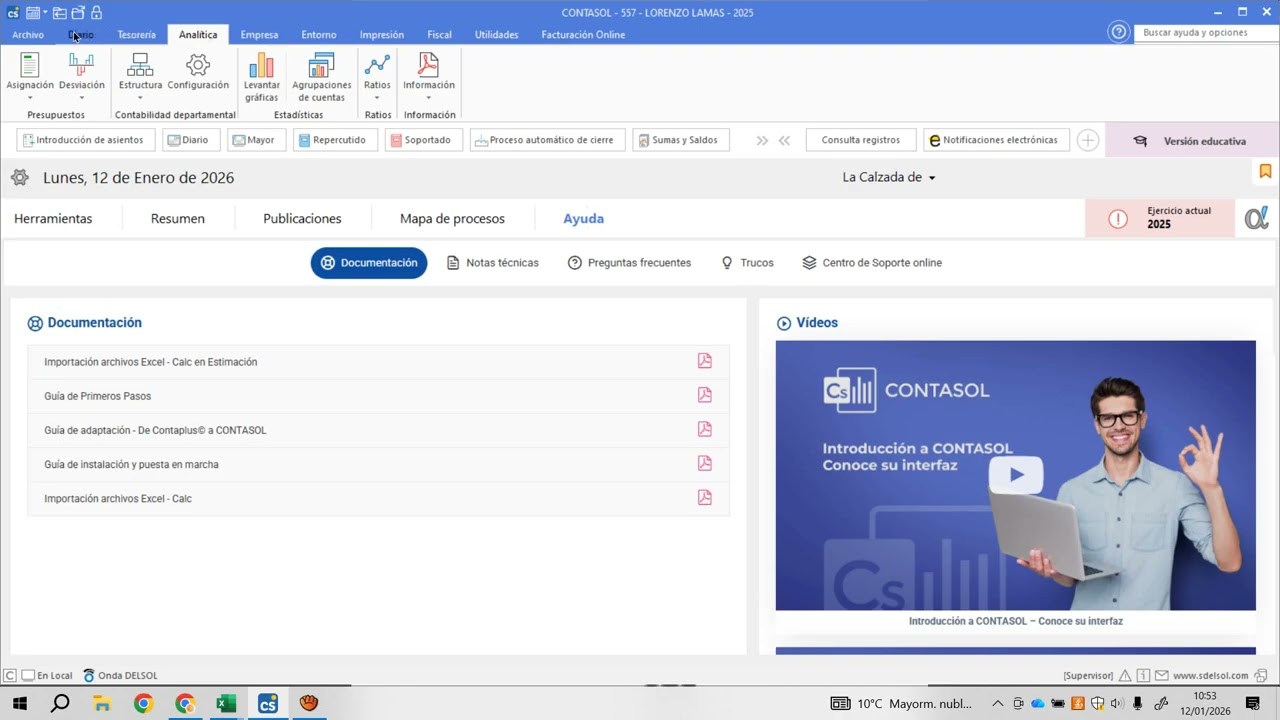Click the Introducción de asientos shortcut
The image size is (1280, 720).
click(86, 140)
